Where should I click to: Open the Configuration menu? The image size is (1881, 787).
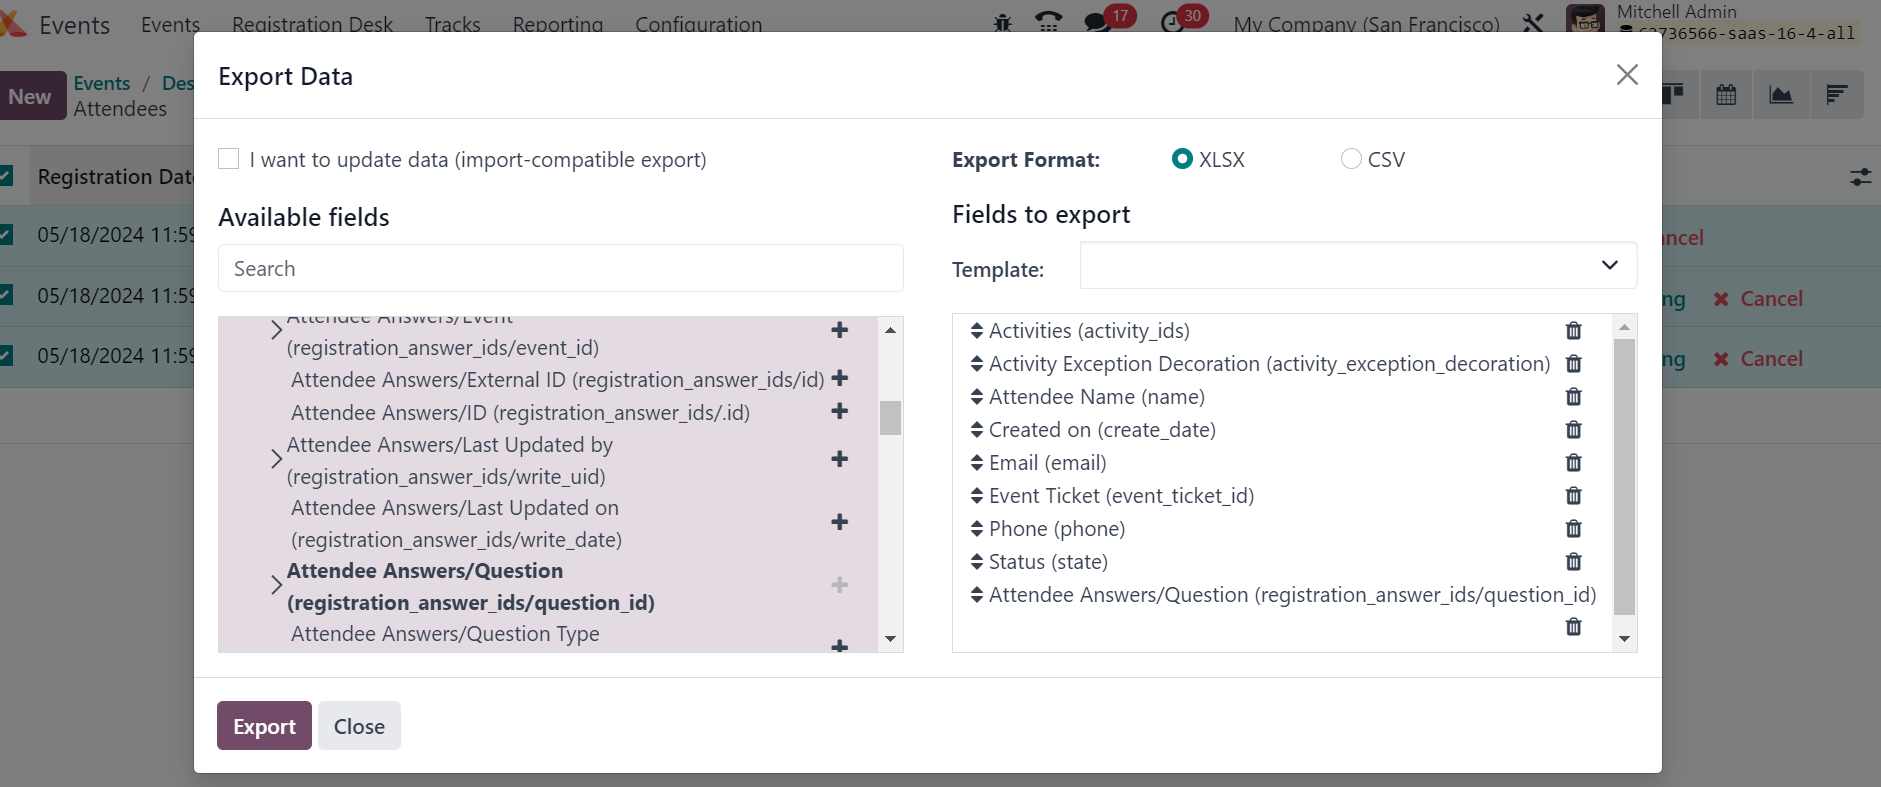[x=698, y=24]
